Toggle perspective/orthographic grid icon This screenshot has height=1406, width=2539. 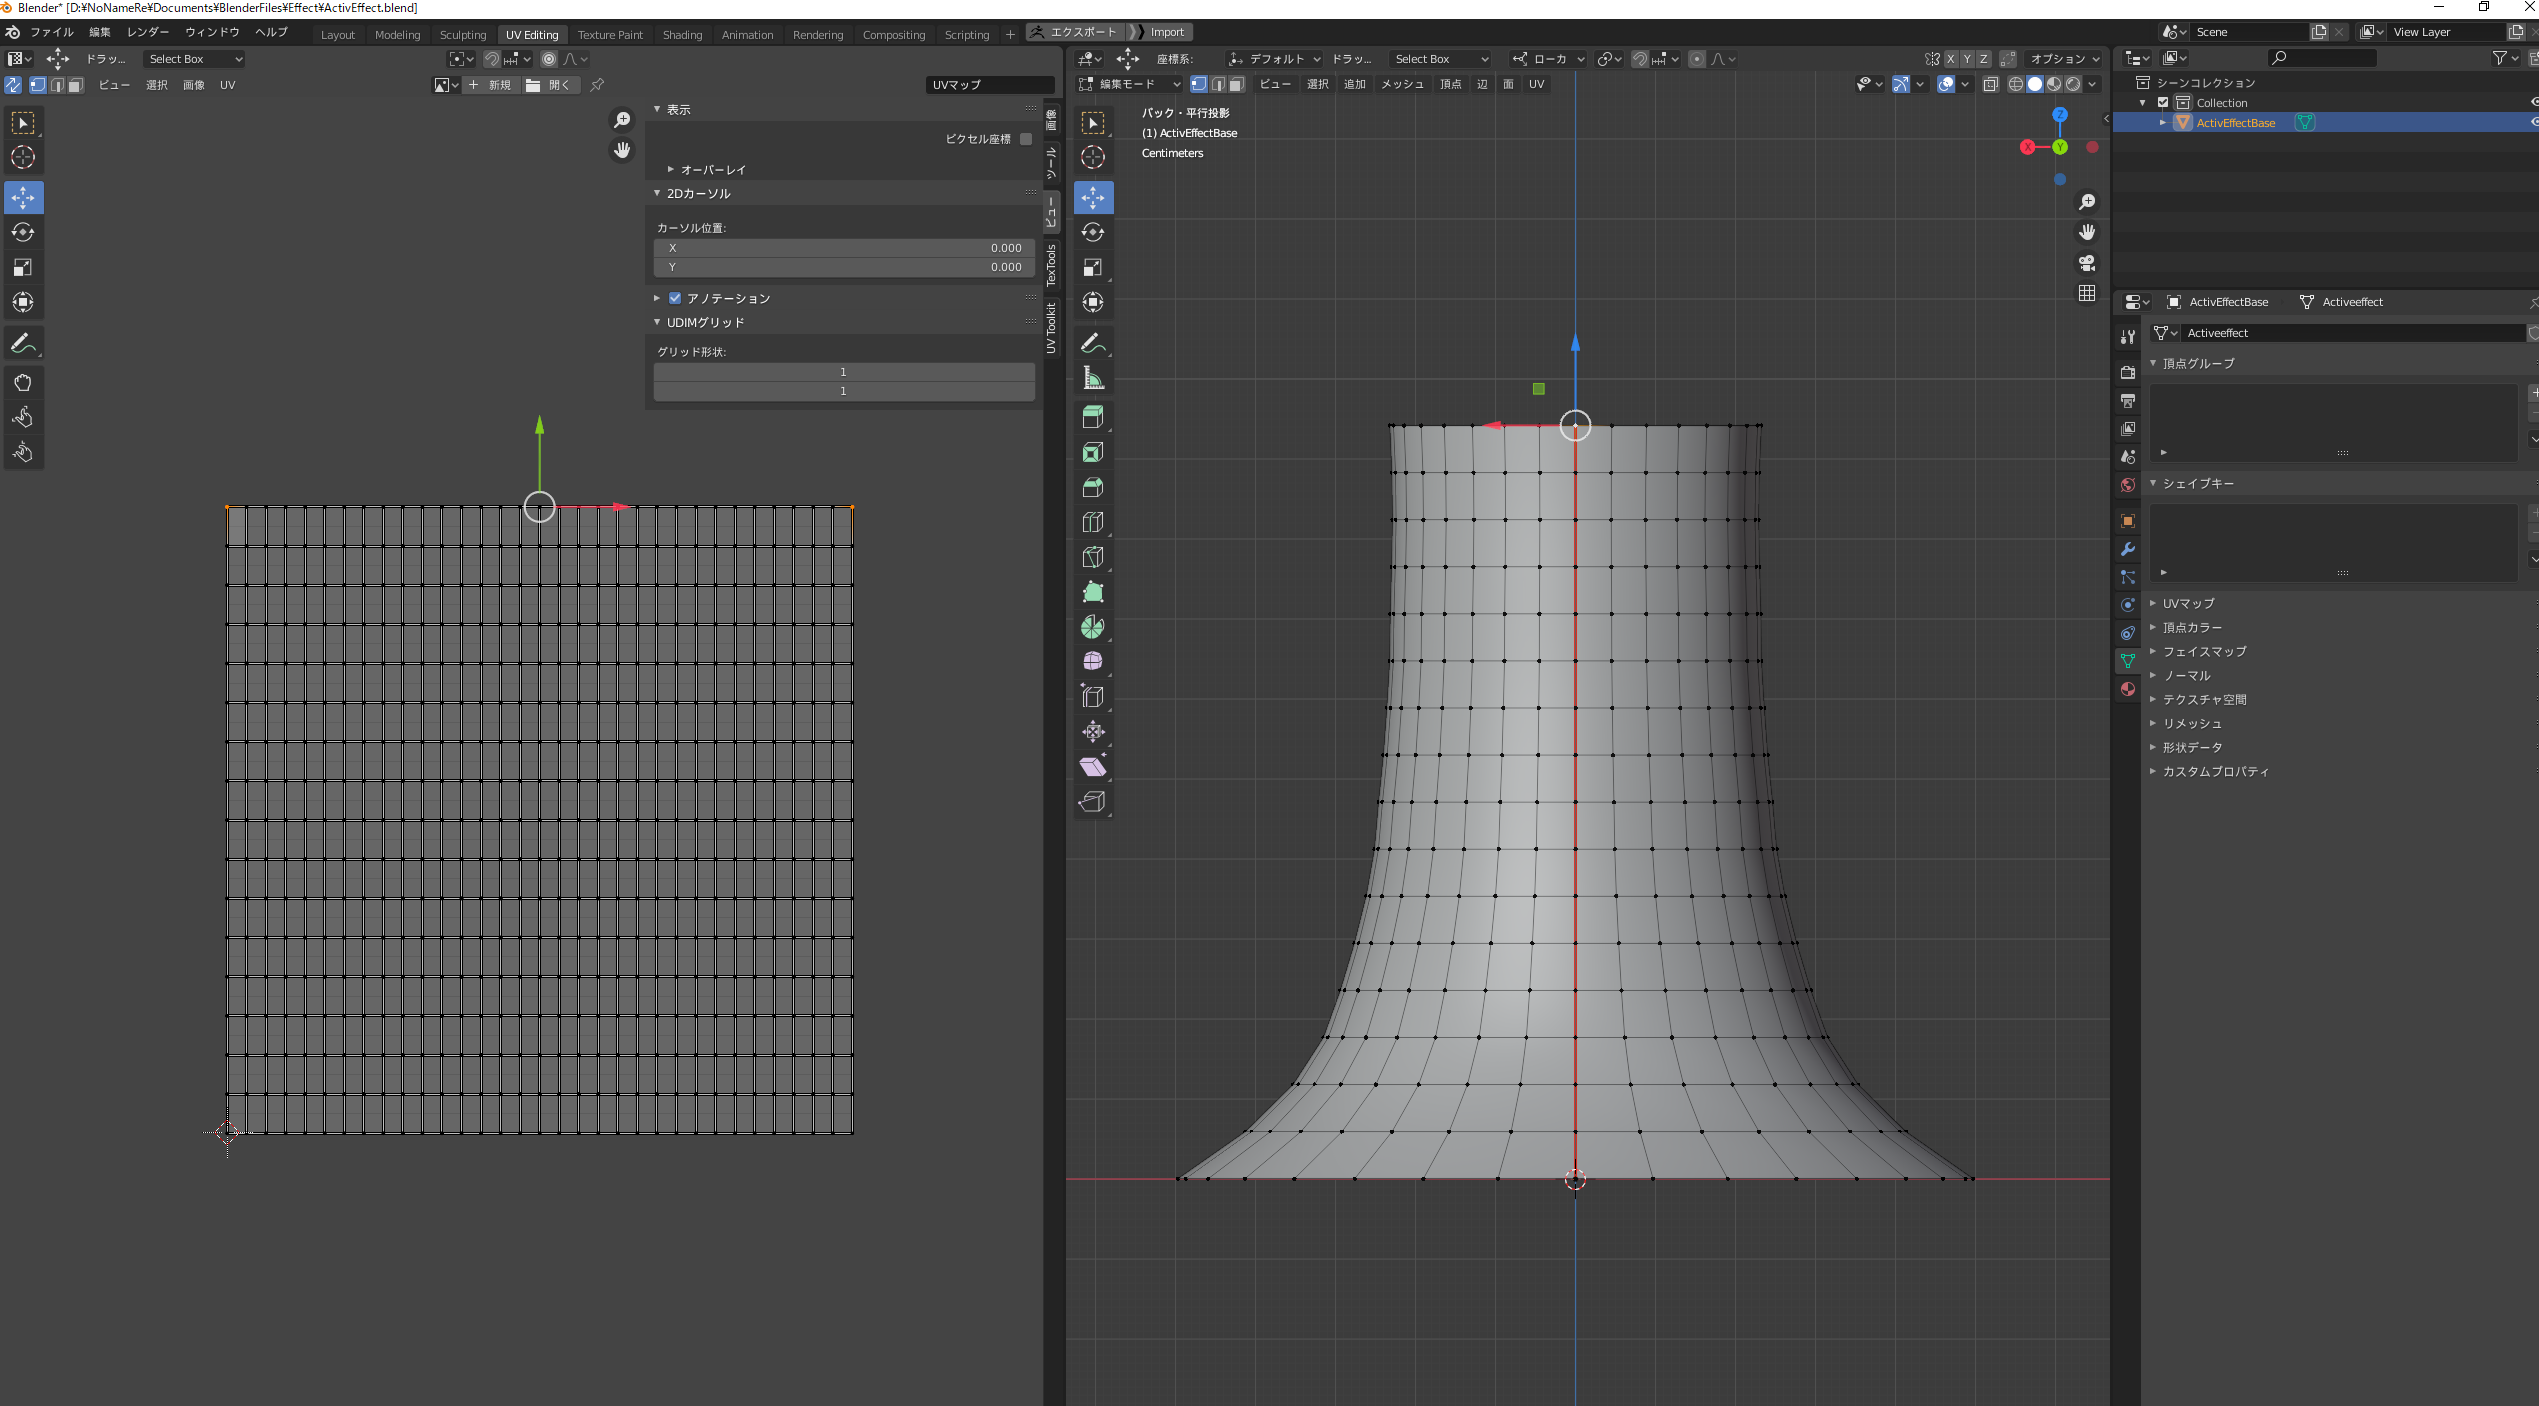2087,293
